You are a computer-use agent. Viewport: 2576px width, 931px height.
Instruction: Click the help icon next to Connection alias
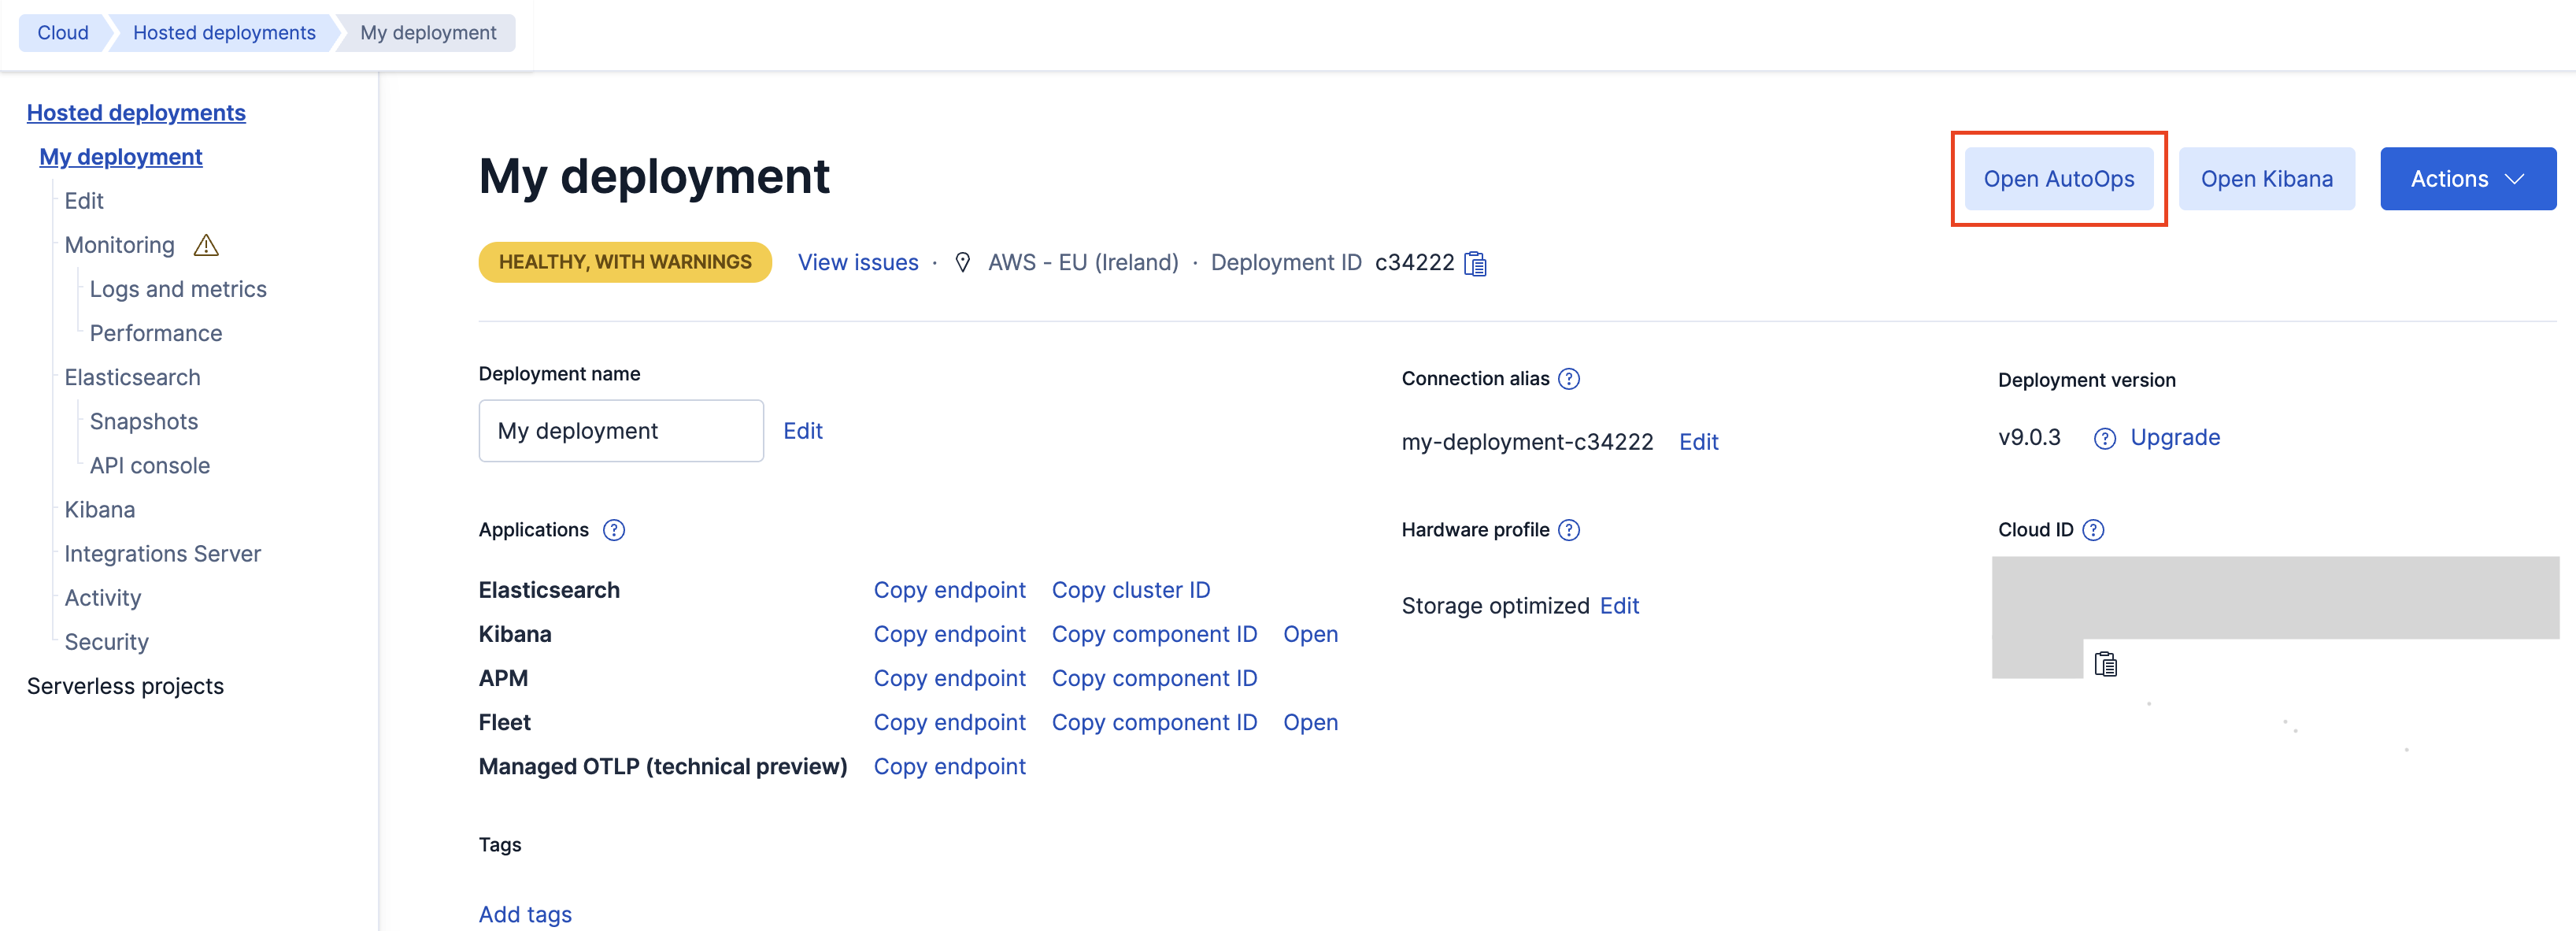click(1568, 378)
